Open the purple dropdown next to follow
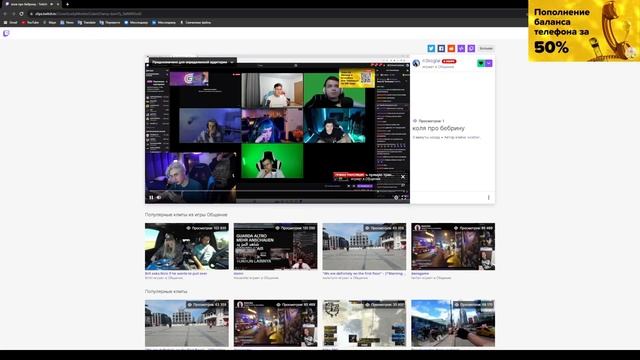 coord(489,63)
